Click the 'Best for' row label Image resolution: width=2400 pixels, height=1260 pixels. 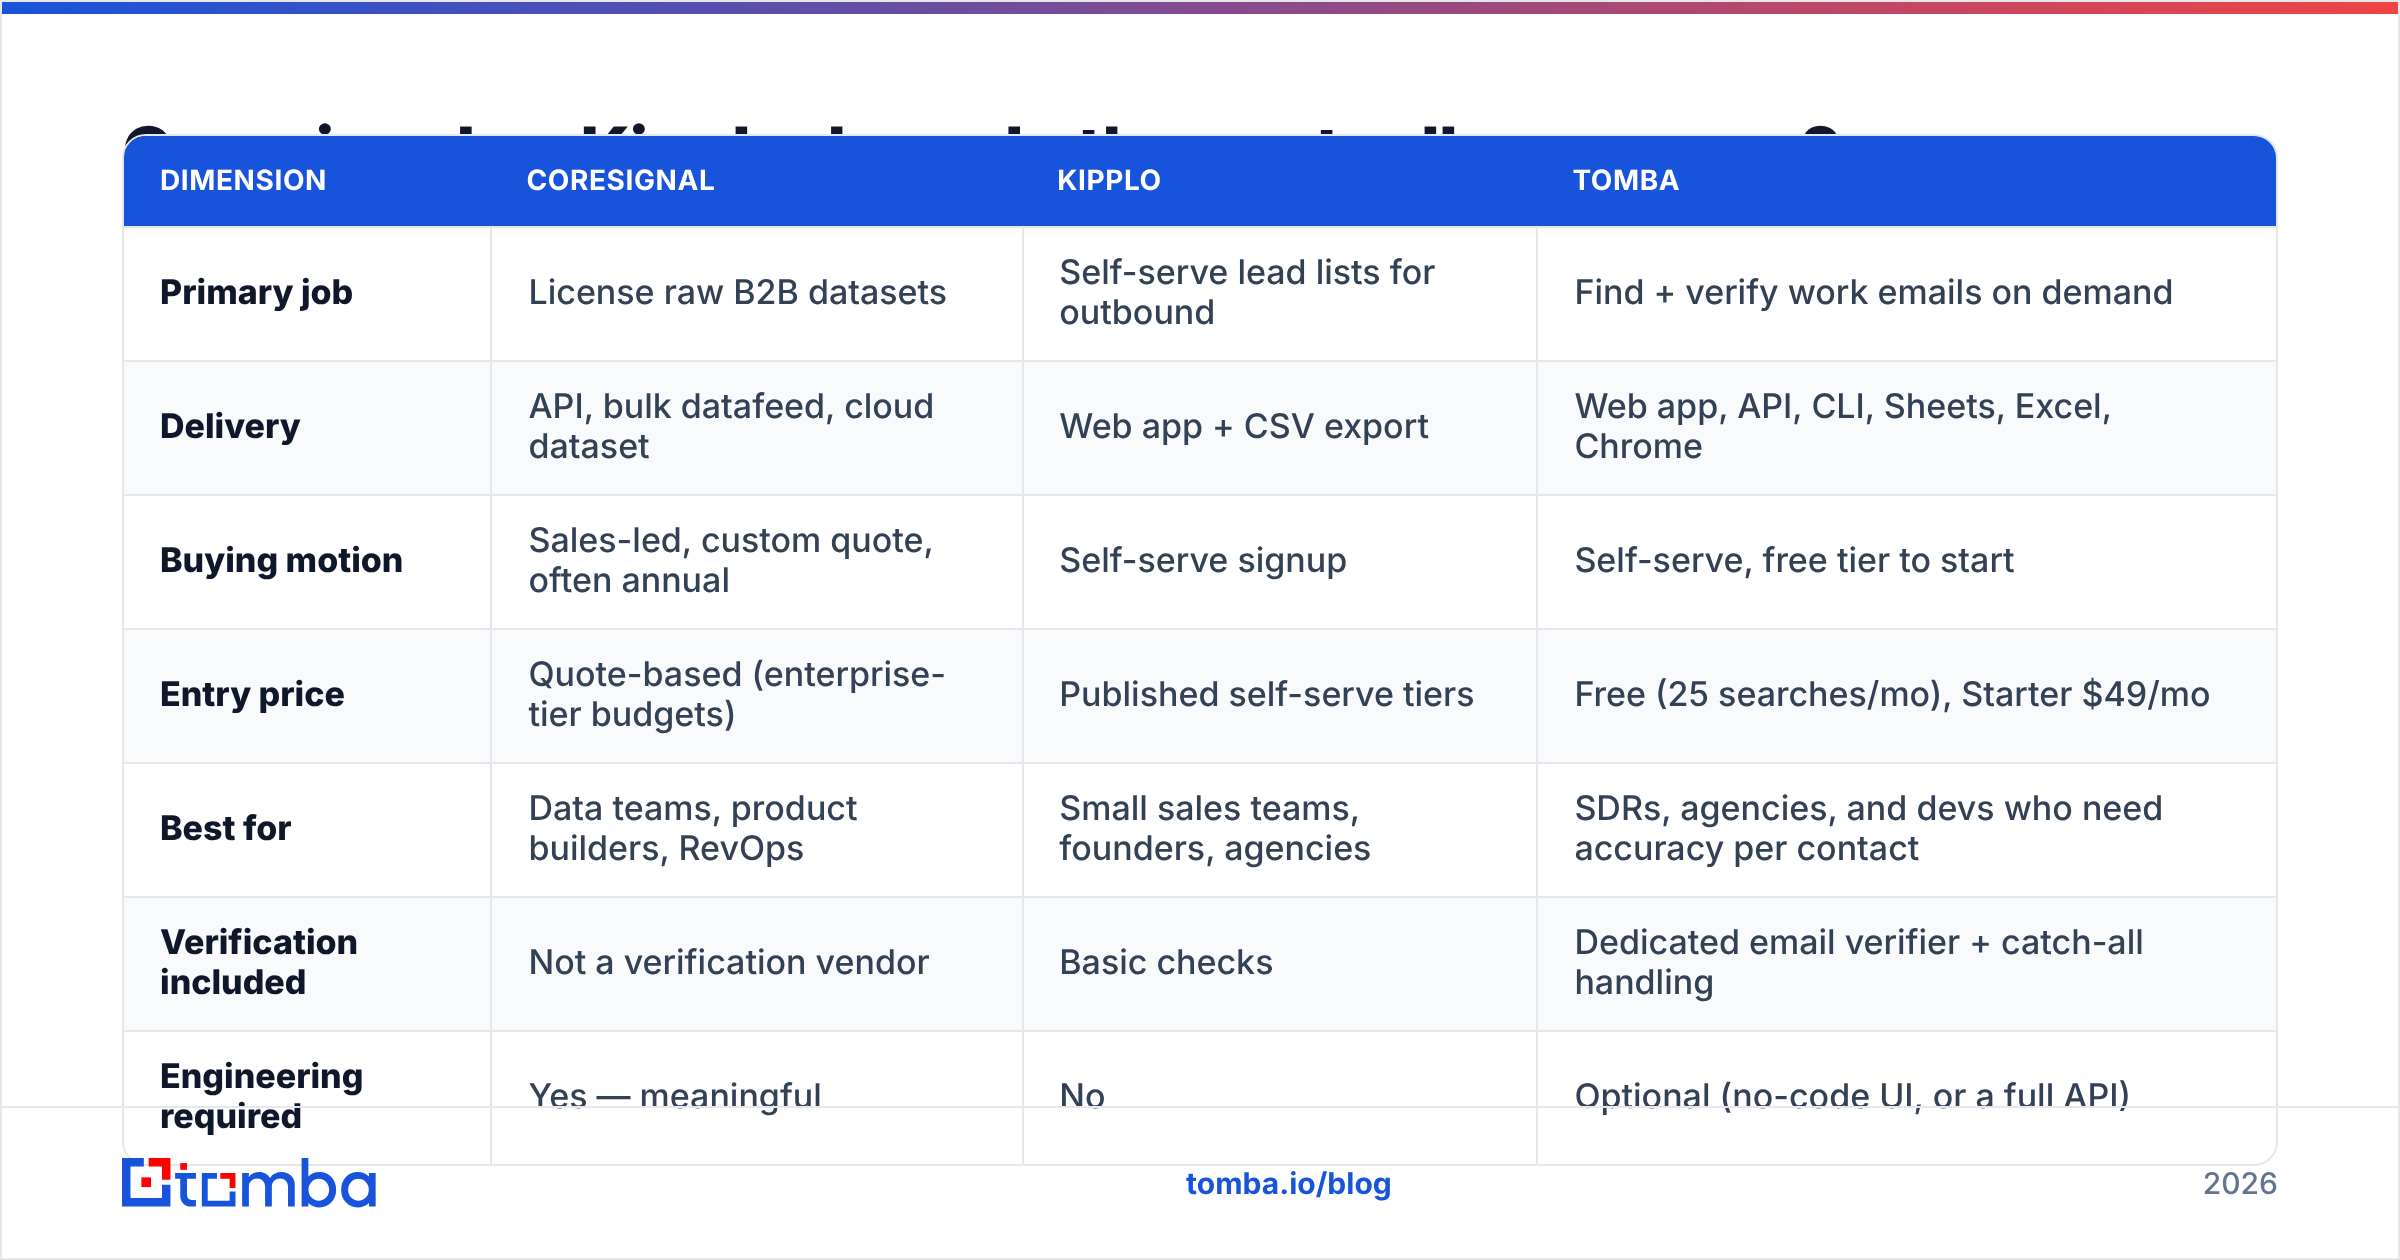pos(225,829)
